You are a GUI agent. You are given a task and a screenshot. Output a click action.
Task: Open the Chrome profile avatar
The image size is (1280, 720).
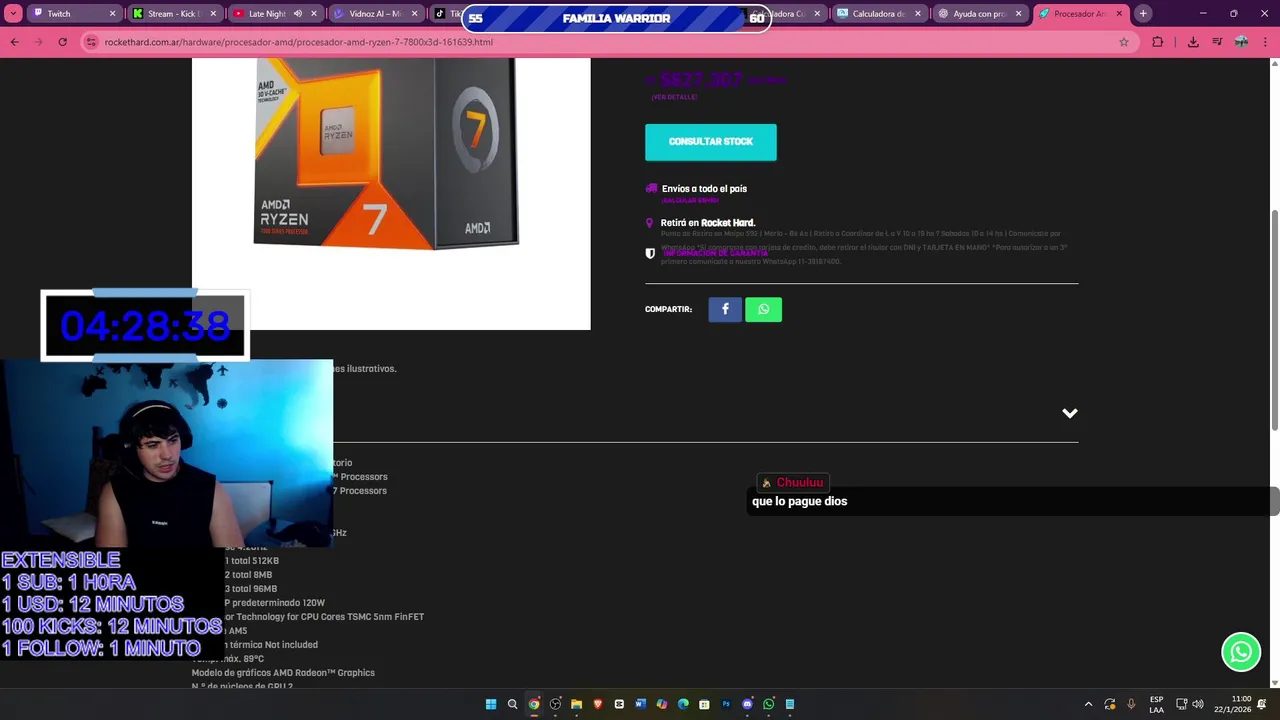point(1241,42)
